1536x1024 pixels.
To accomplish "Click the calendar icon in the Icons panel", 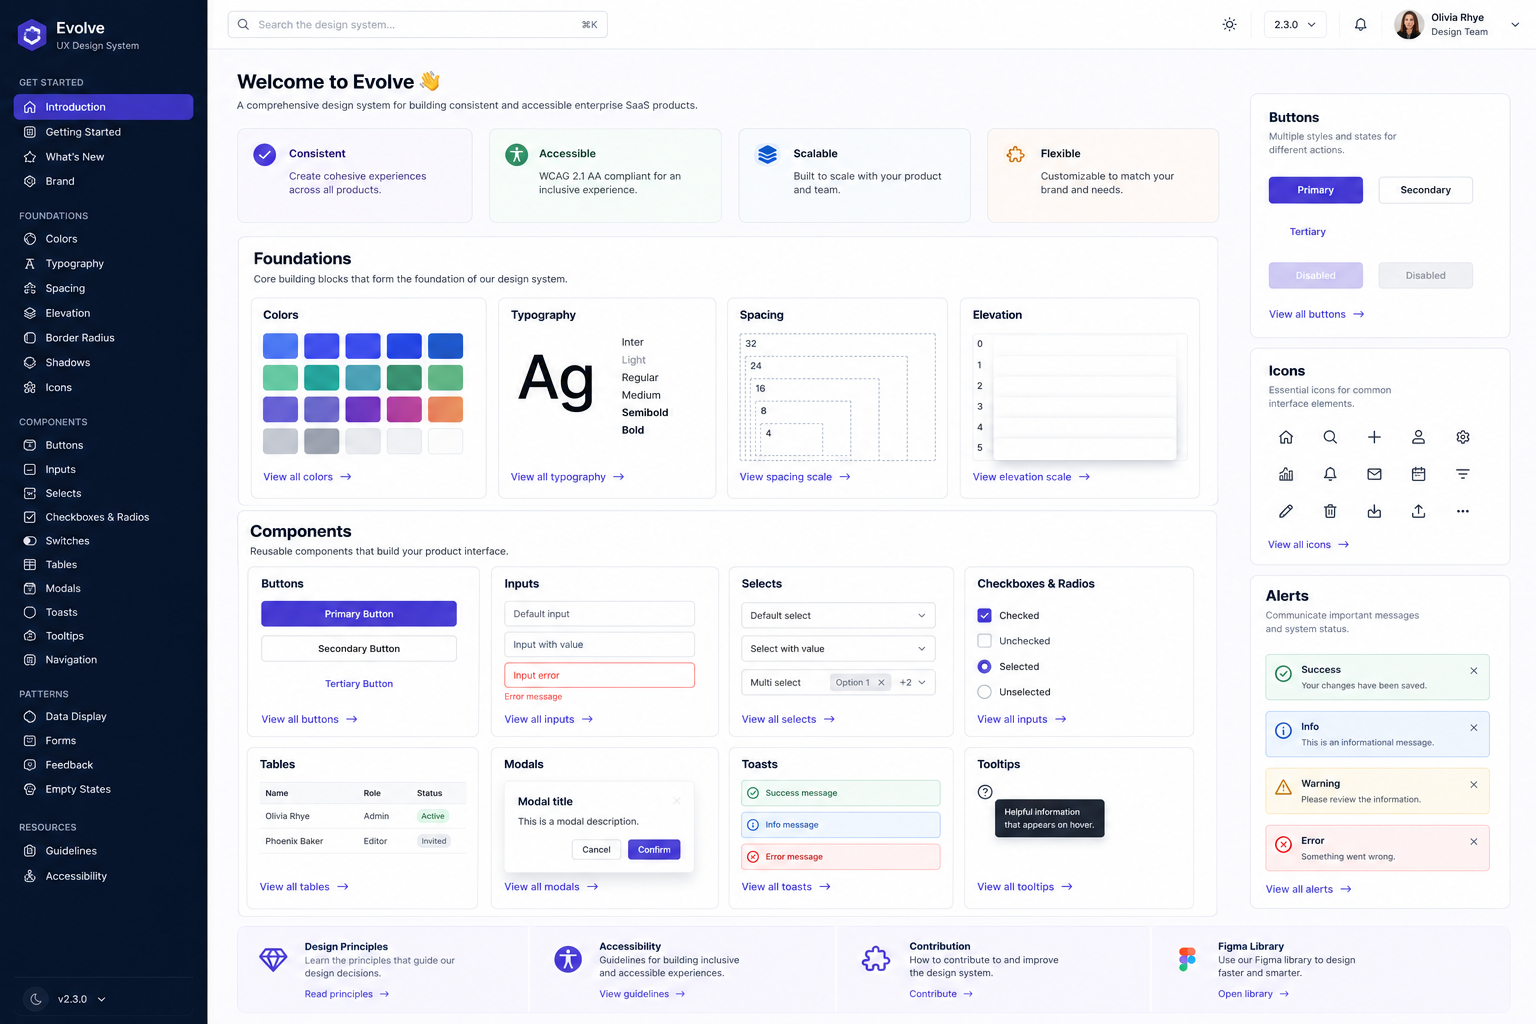I will pyautogui.click(x=1418, y=474).
